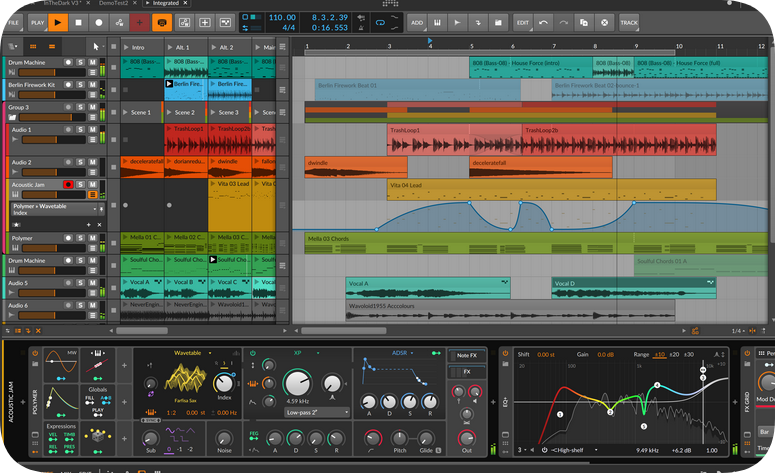The height and width of the screenshot is (473, 775).
Task: Select the TrashLoop2b clip in arranger
Action: [619, 140]
